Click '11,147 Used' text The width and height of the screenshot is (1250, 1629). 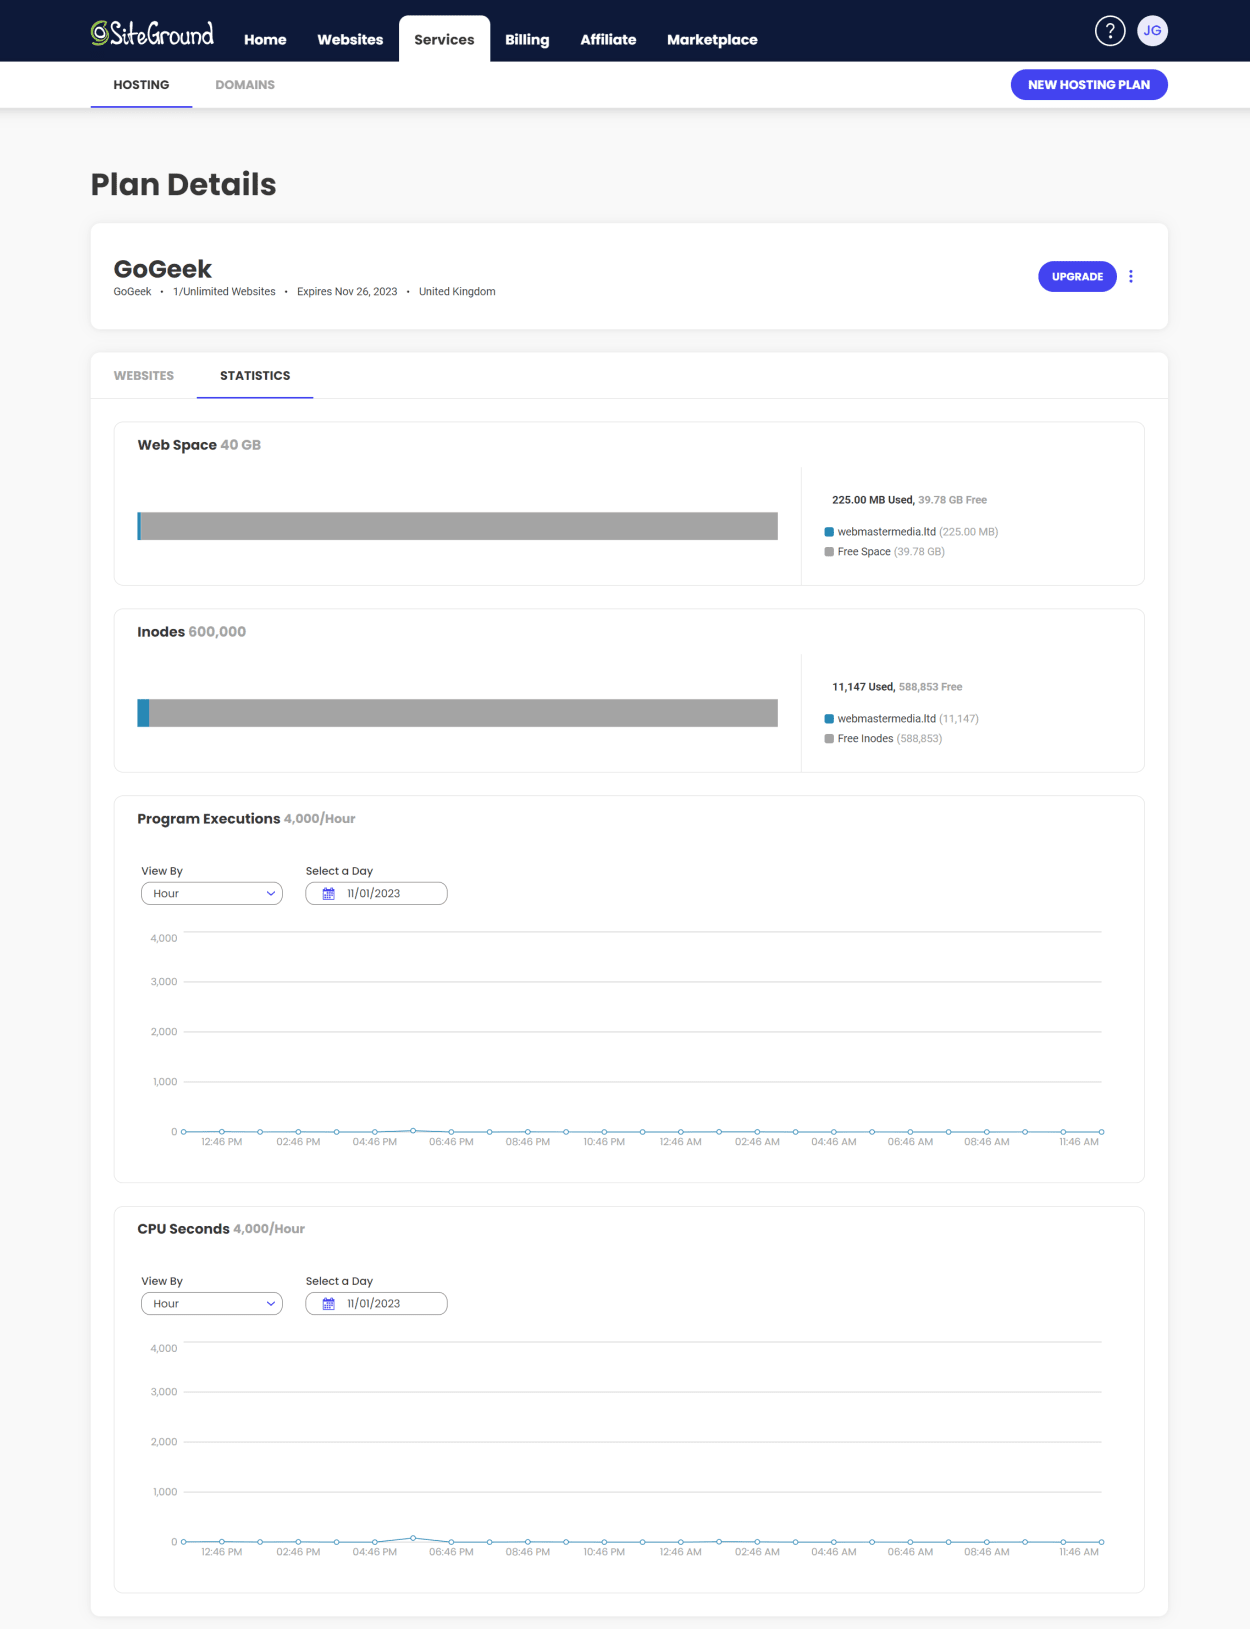[x=864, y=687]
